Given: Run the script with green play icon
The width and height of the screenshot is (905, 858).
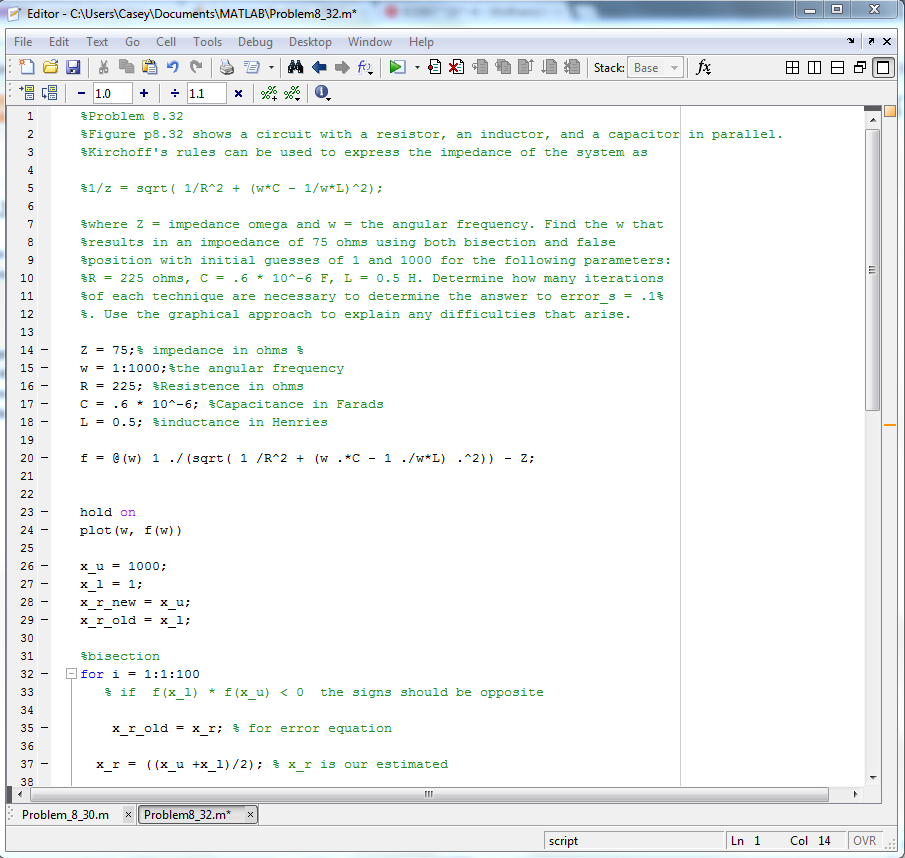Looking at the screenshot, I should pyautogui.click(x=398, y=68).
